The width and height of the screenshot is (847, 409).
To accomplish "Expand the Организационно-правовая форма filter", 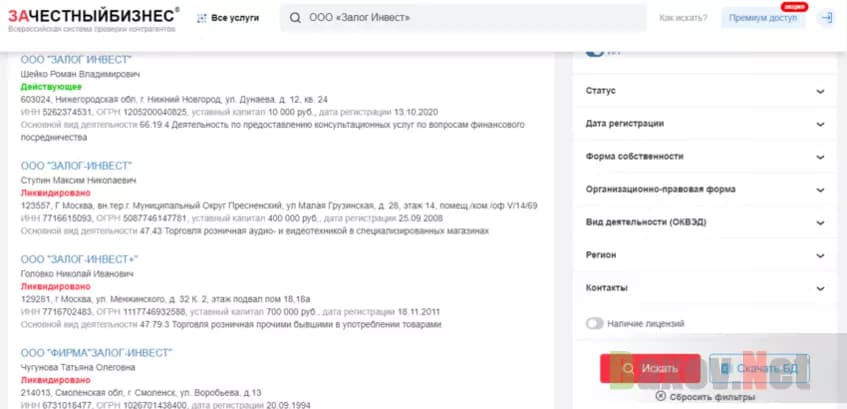I will [705, 190].
